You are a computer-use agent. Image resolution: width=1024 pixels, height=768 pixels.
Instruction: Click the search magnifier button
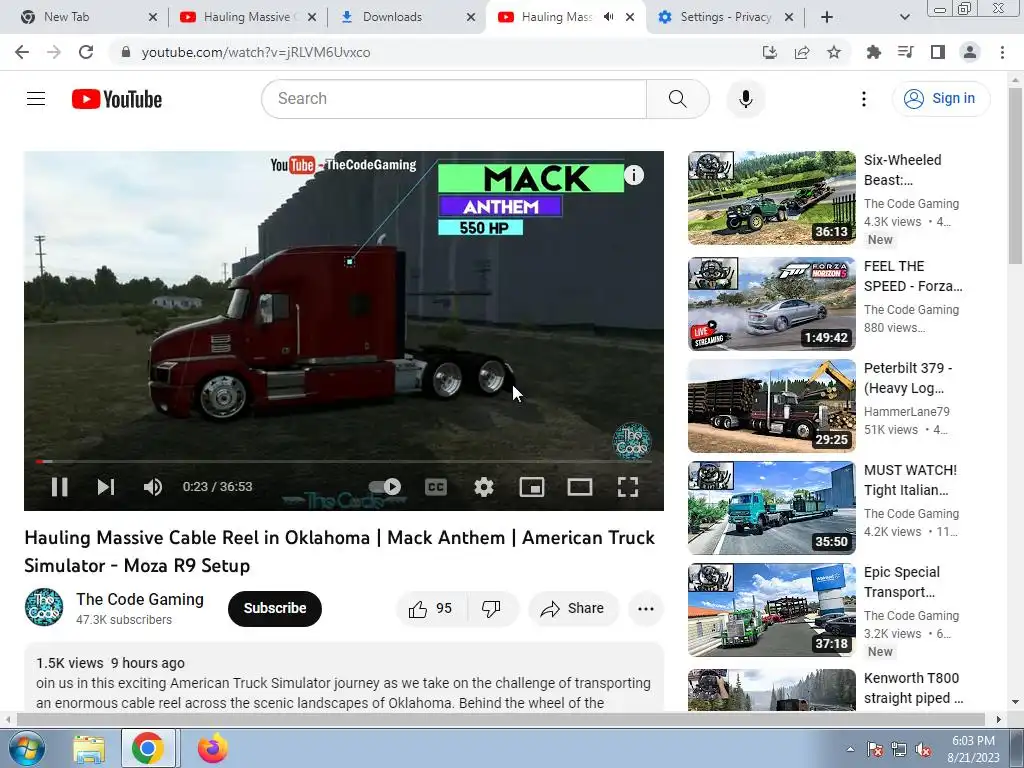(x=678, y=99)
